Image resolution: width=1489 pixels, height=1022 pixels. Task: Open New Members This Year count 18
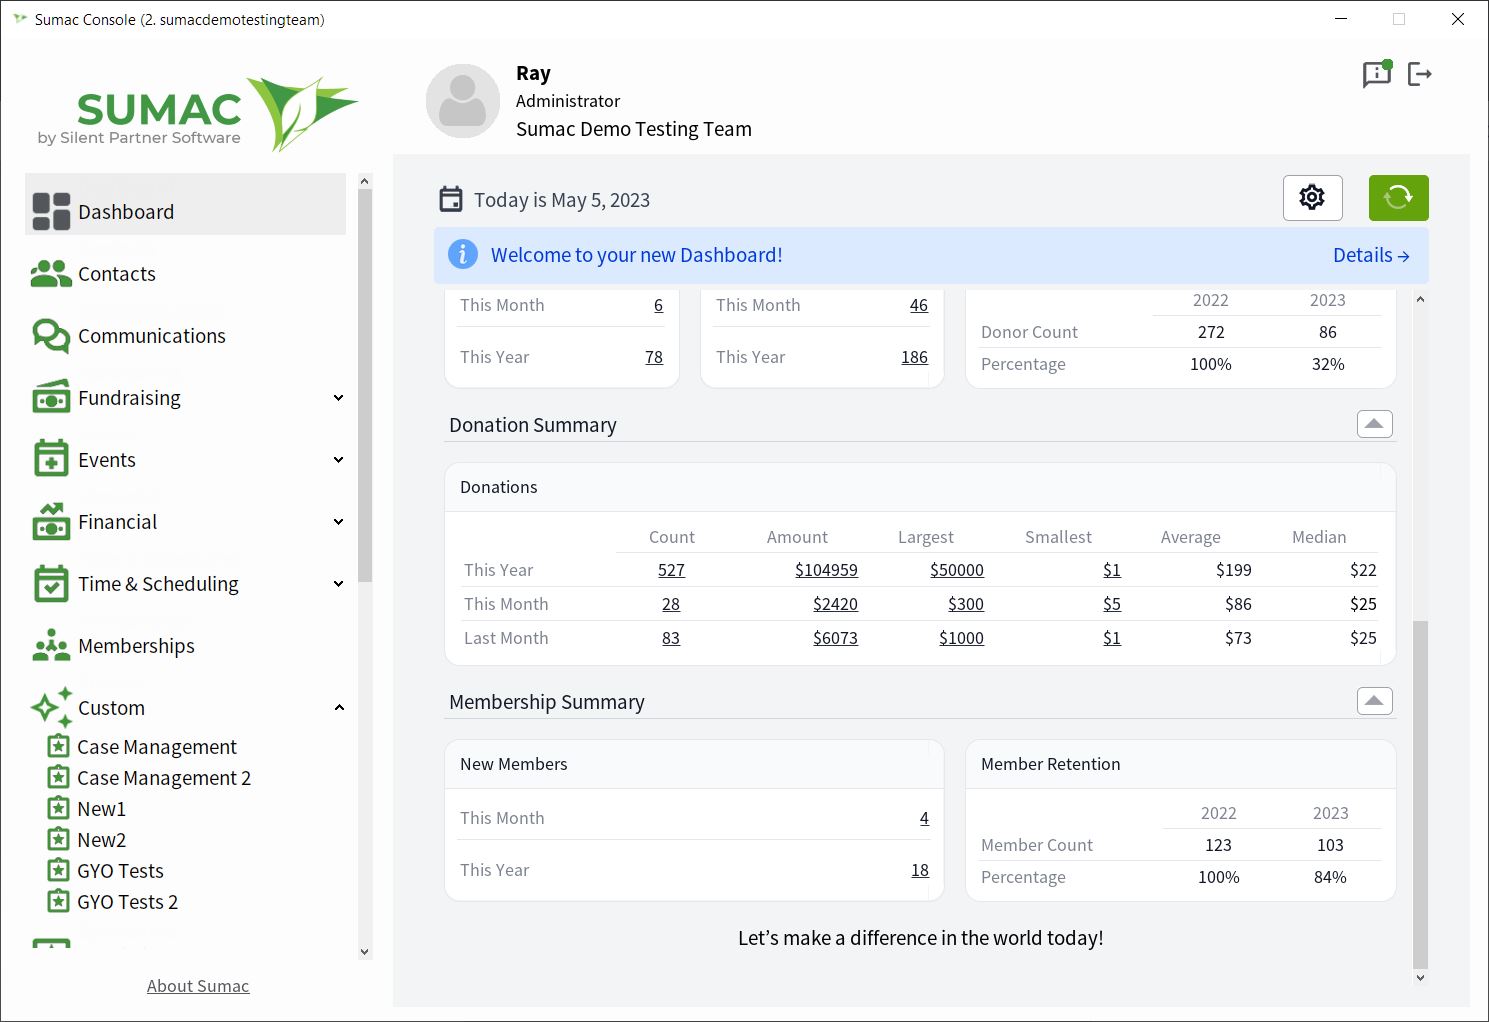[x=920, y=870]
